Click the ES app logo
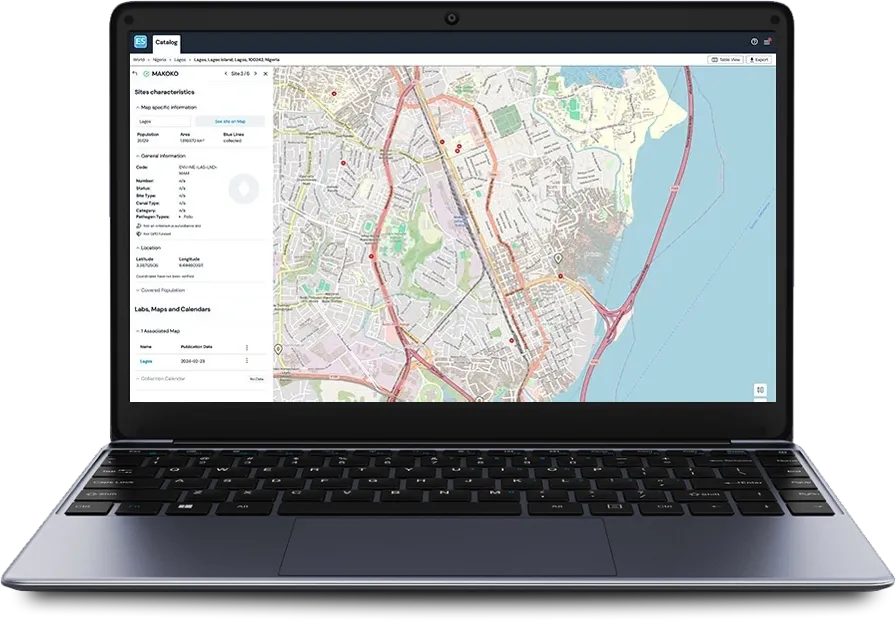The height and width of the screenshot is (621, 896). [140, 42]
